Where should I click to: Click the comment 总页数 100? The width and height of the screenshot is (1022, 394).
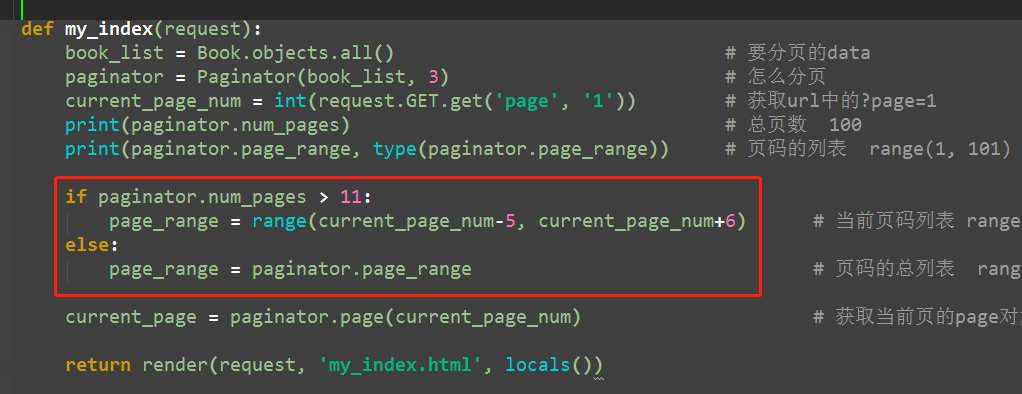tap(793, 125)
